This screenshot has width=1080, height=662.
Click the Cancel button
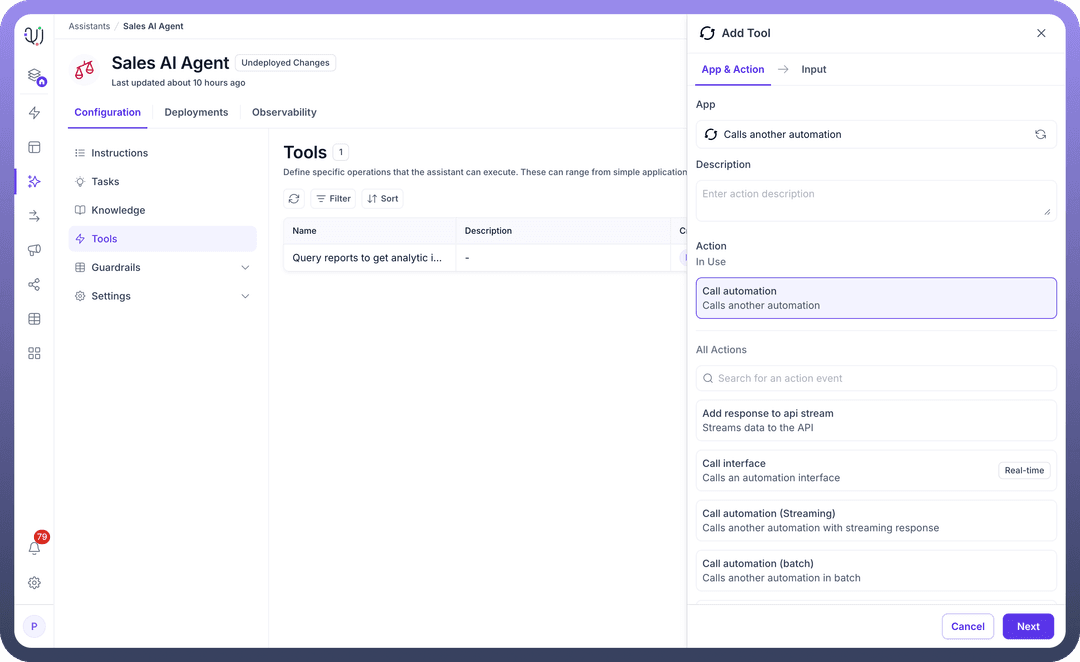click(967, 627)
